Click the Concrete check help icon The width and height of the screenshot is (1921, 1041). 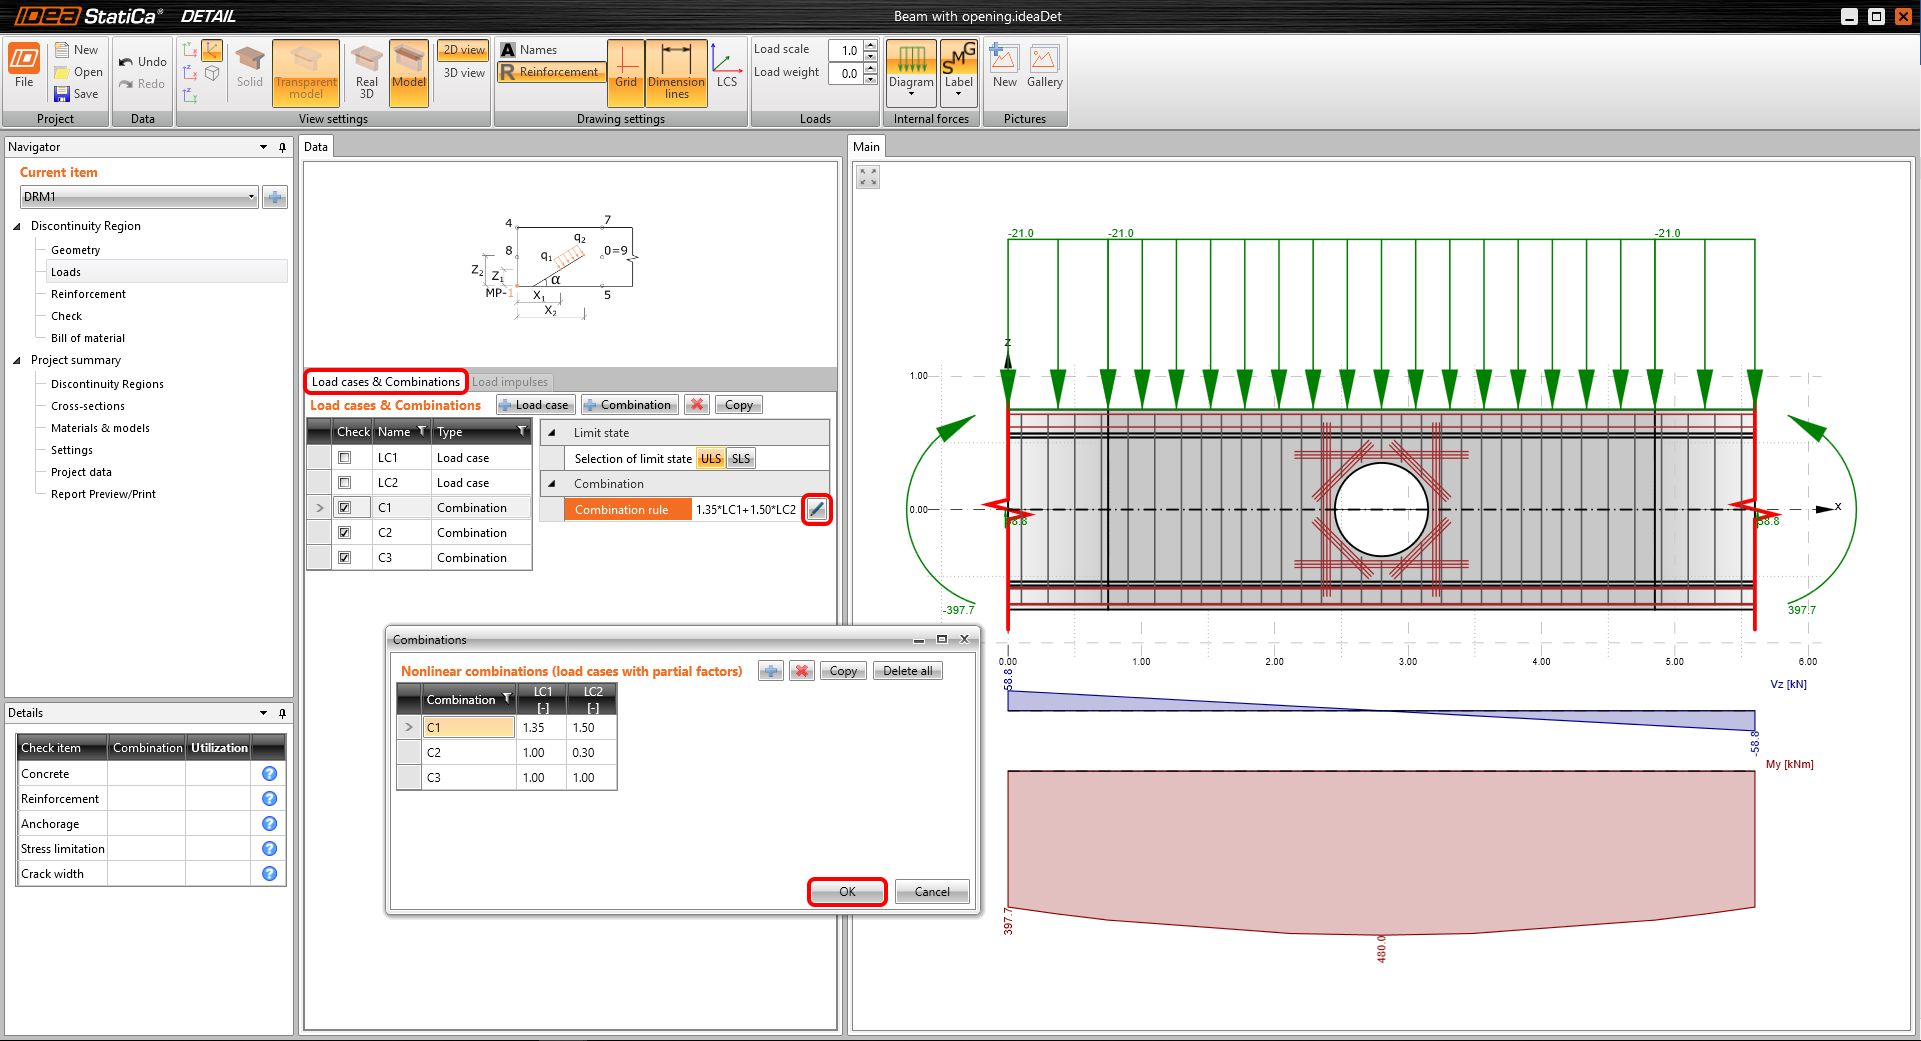269,774
